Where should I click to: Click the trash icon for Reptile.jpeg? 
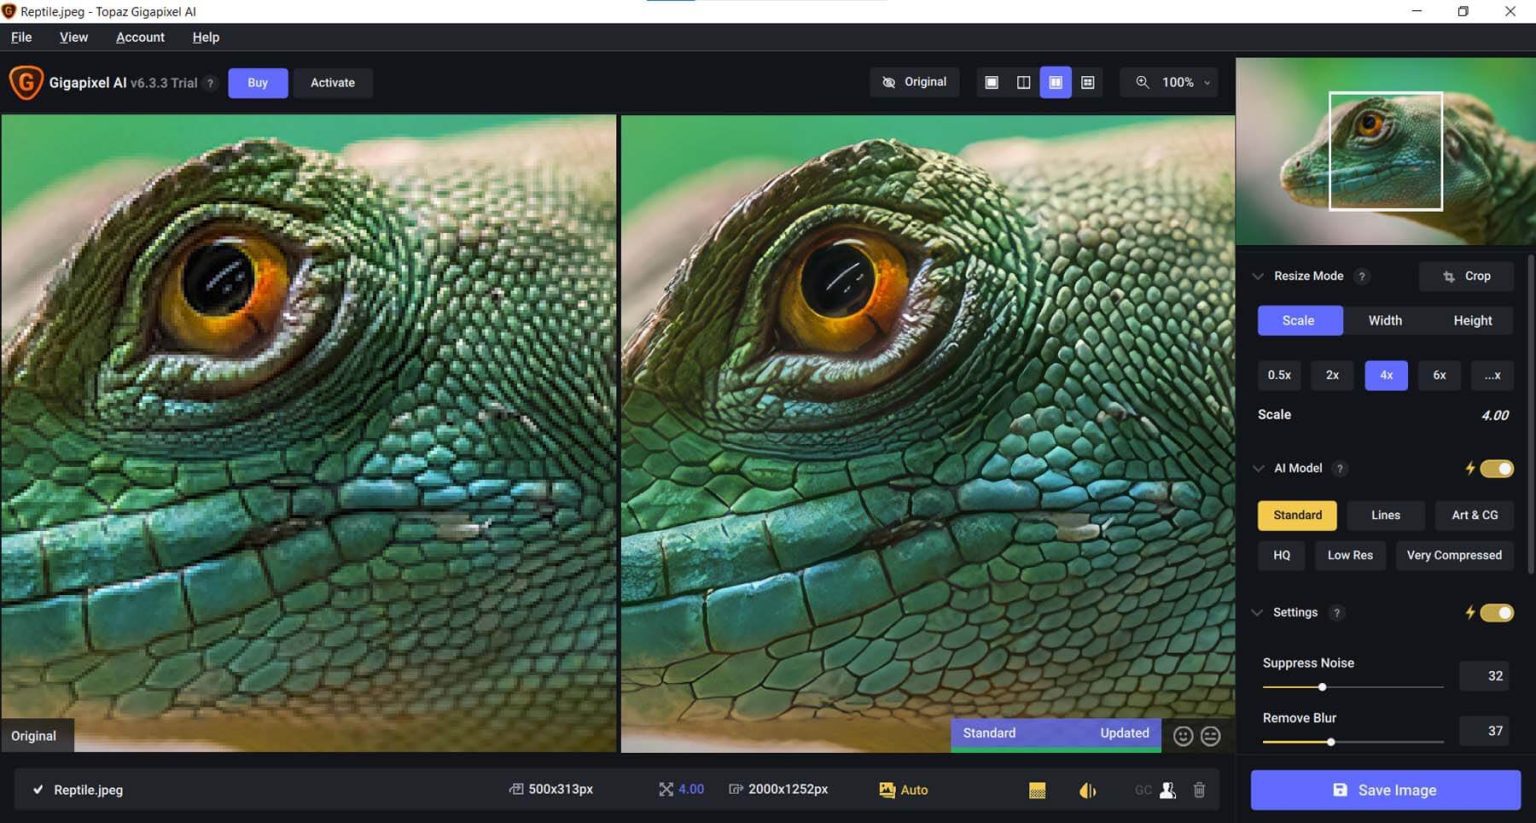(1199, 790)
